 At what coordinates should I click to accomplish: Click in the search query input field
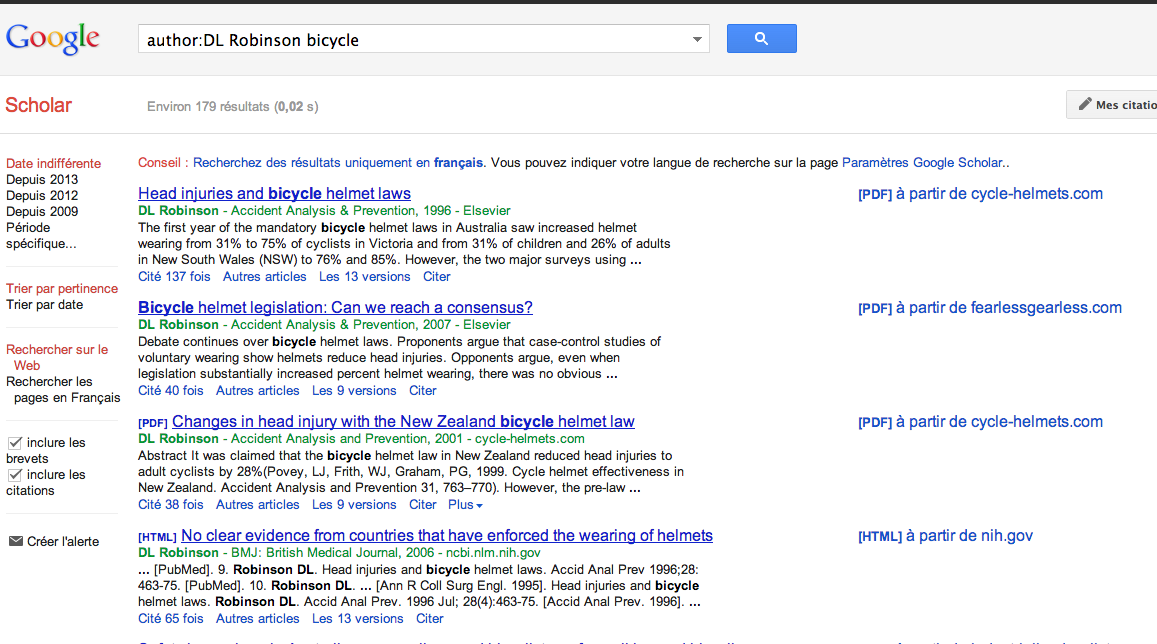point(413,39)
